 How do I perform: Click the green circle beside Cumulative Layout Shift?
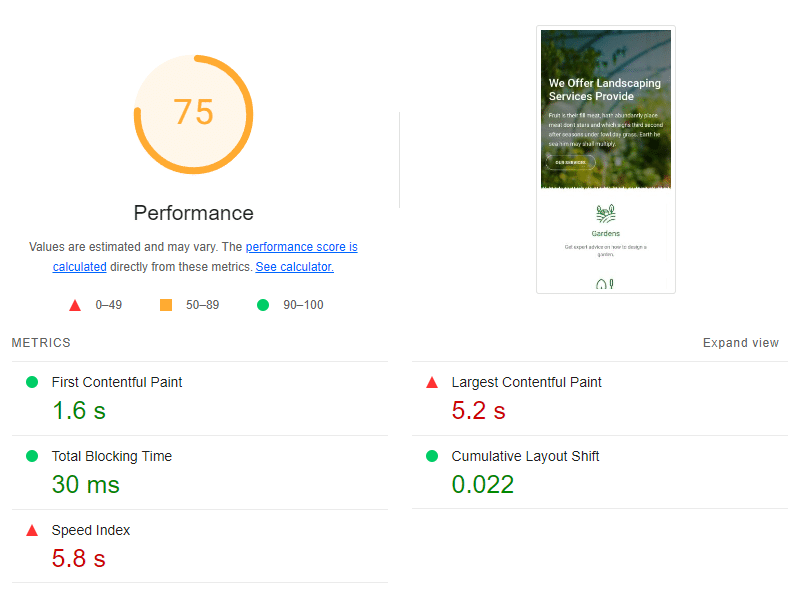tap(432, 456)
